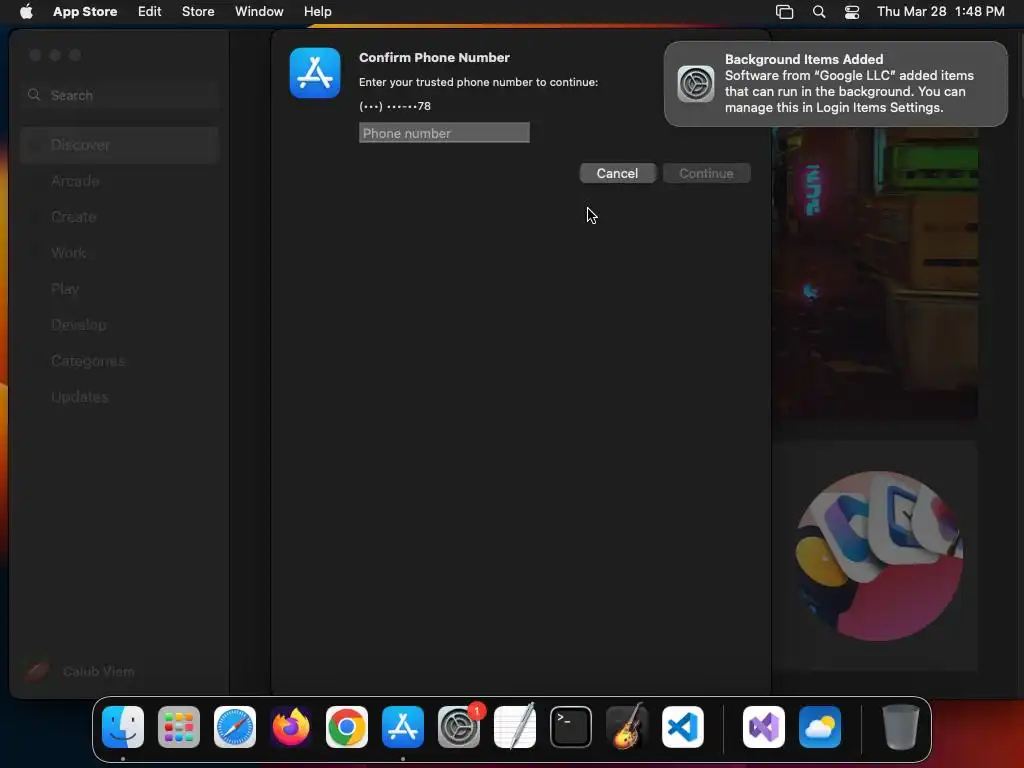Open TextEdit from the Dock
1024x768 pixels.
515,727
